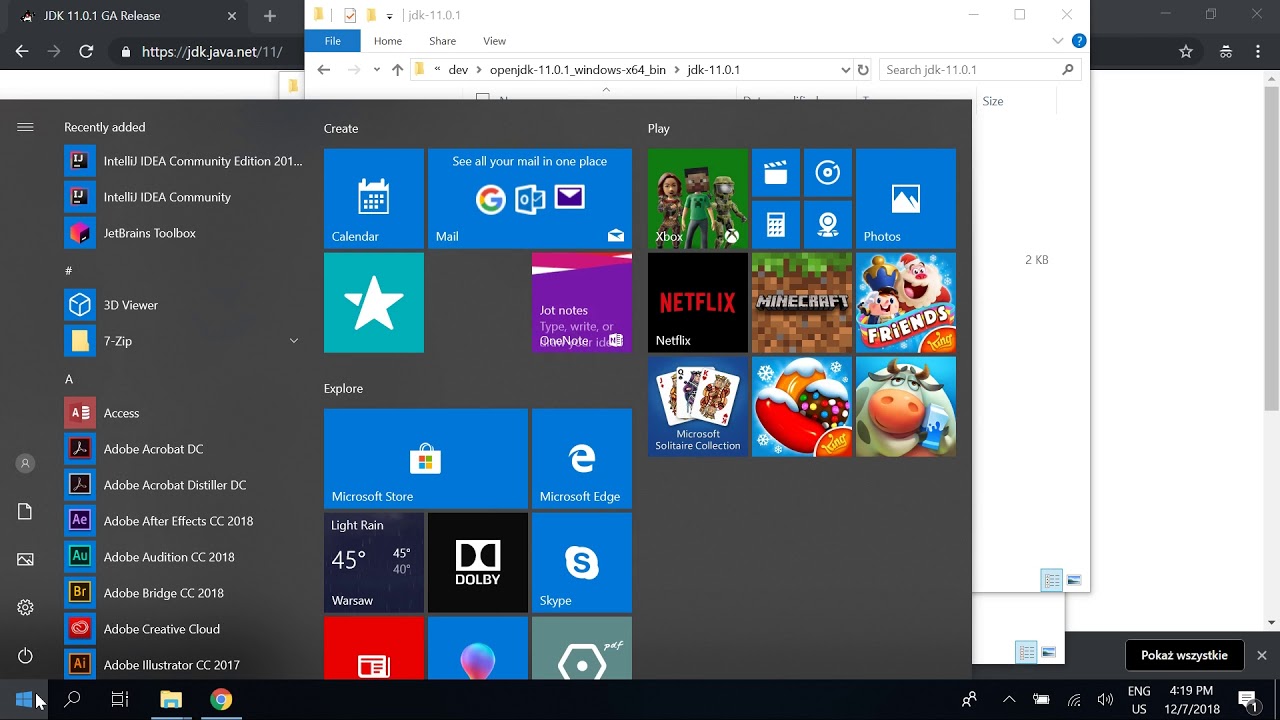Open the Calculator small tile
The width and height of the screenshot is (1280, 720).
(x=776, y=225)
